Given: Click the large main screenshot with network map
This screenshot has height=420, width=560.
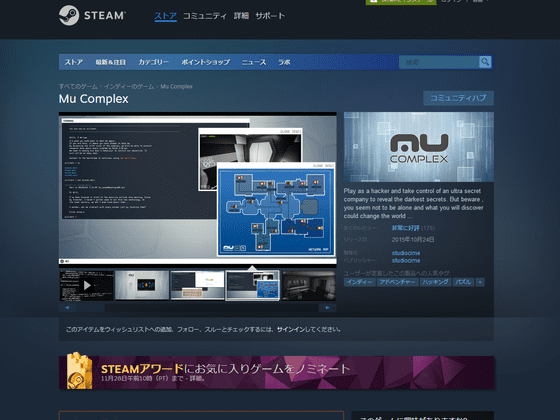Looking at the screenshot, I should (198, 190).
